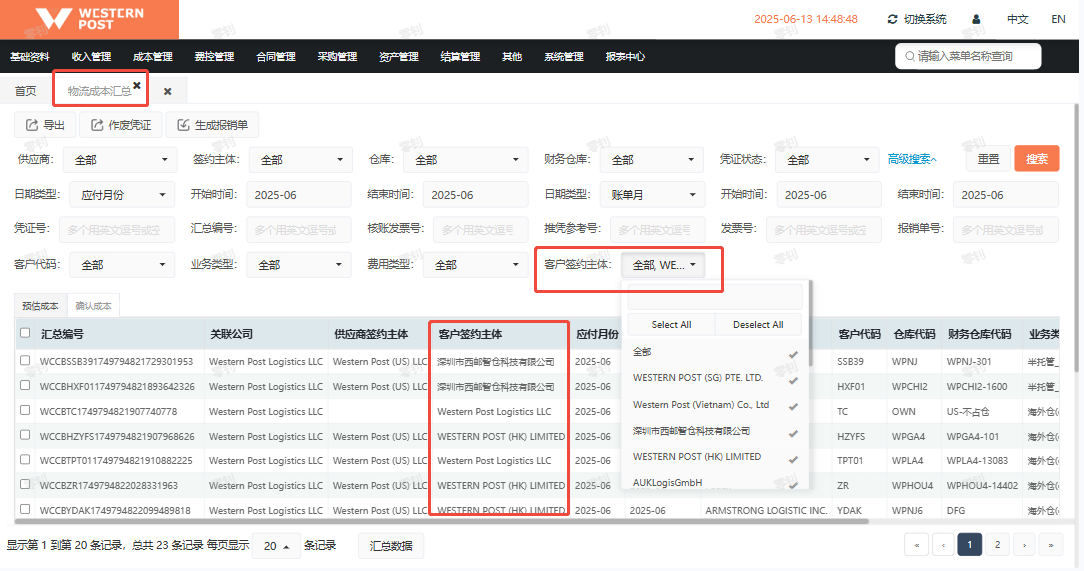Open the 采购管理 menu

coord(337,57)
